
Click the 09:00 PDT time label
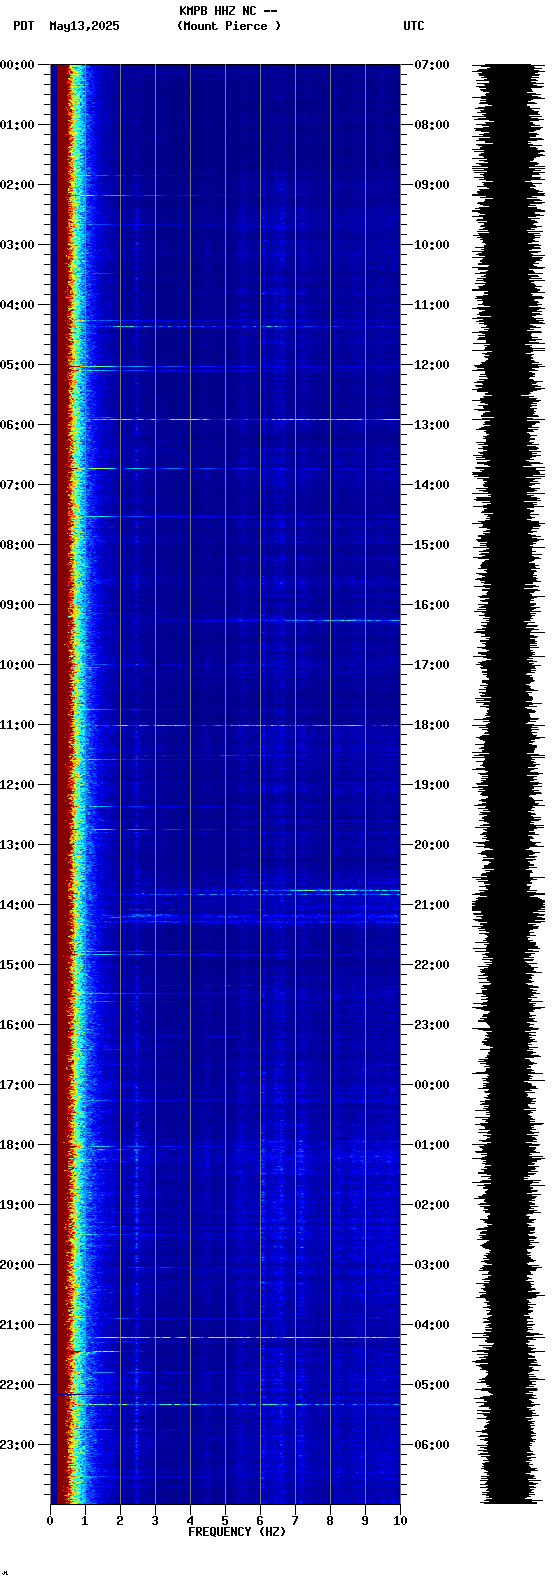tap(18, 605)
